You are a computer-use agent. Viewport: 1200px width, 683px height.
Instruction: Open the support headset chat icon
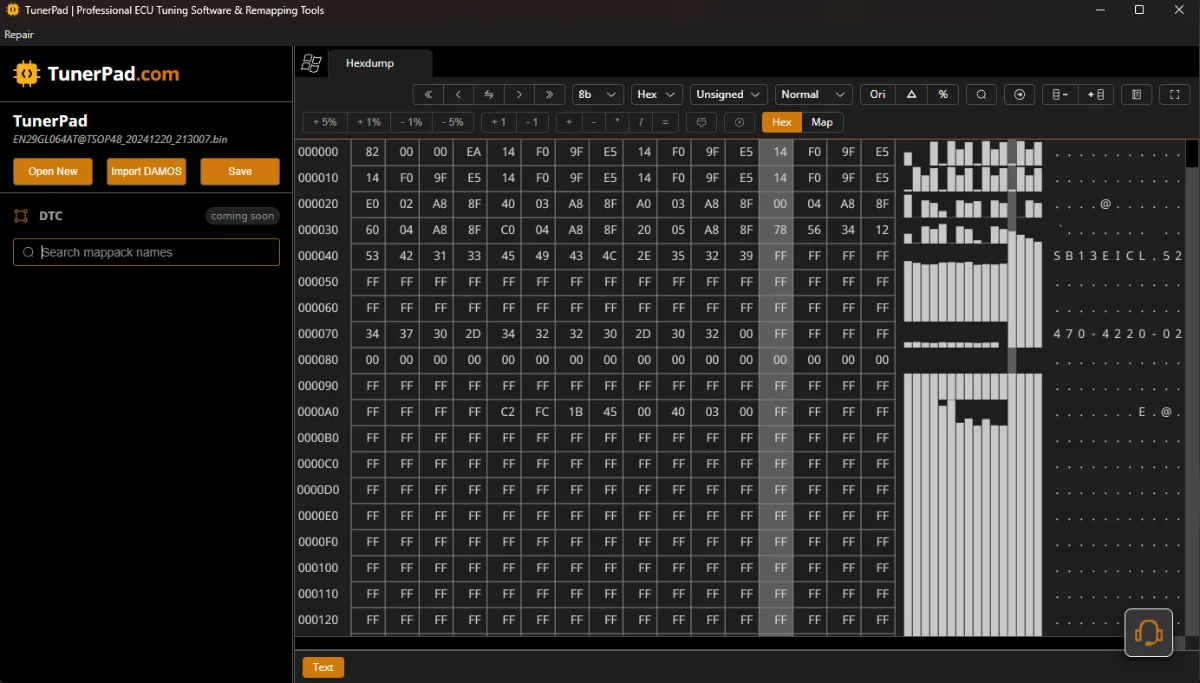1148,632
